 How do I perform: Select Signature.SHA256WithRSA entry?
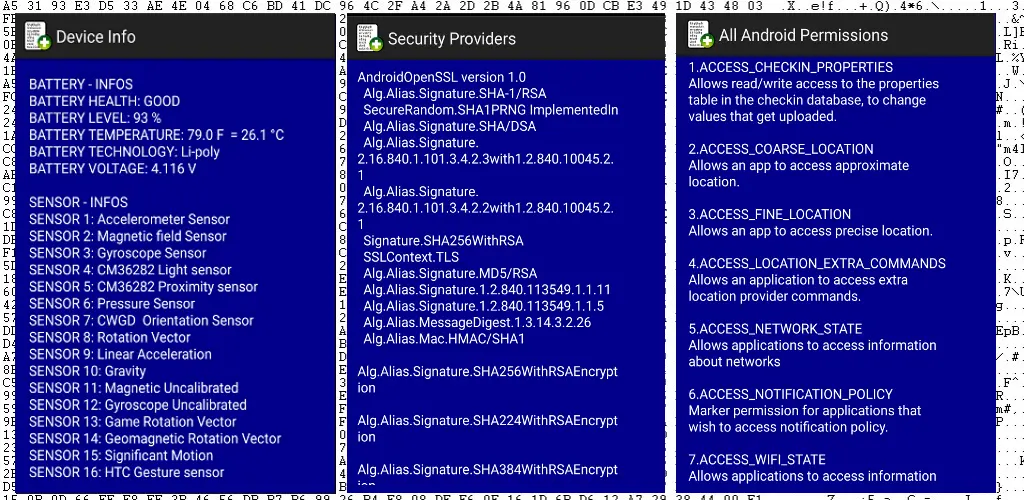click(443, 241)
